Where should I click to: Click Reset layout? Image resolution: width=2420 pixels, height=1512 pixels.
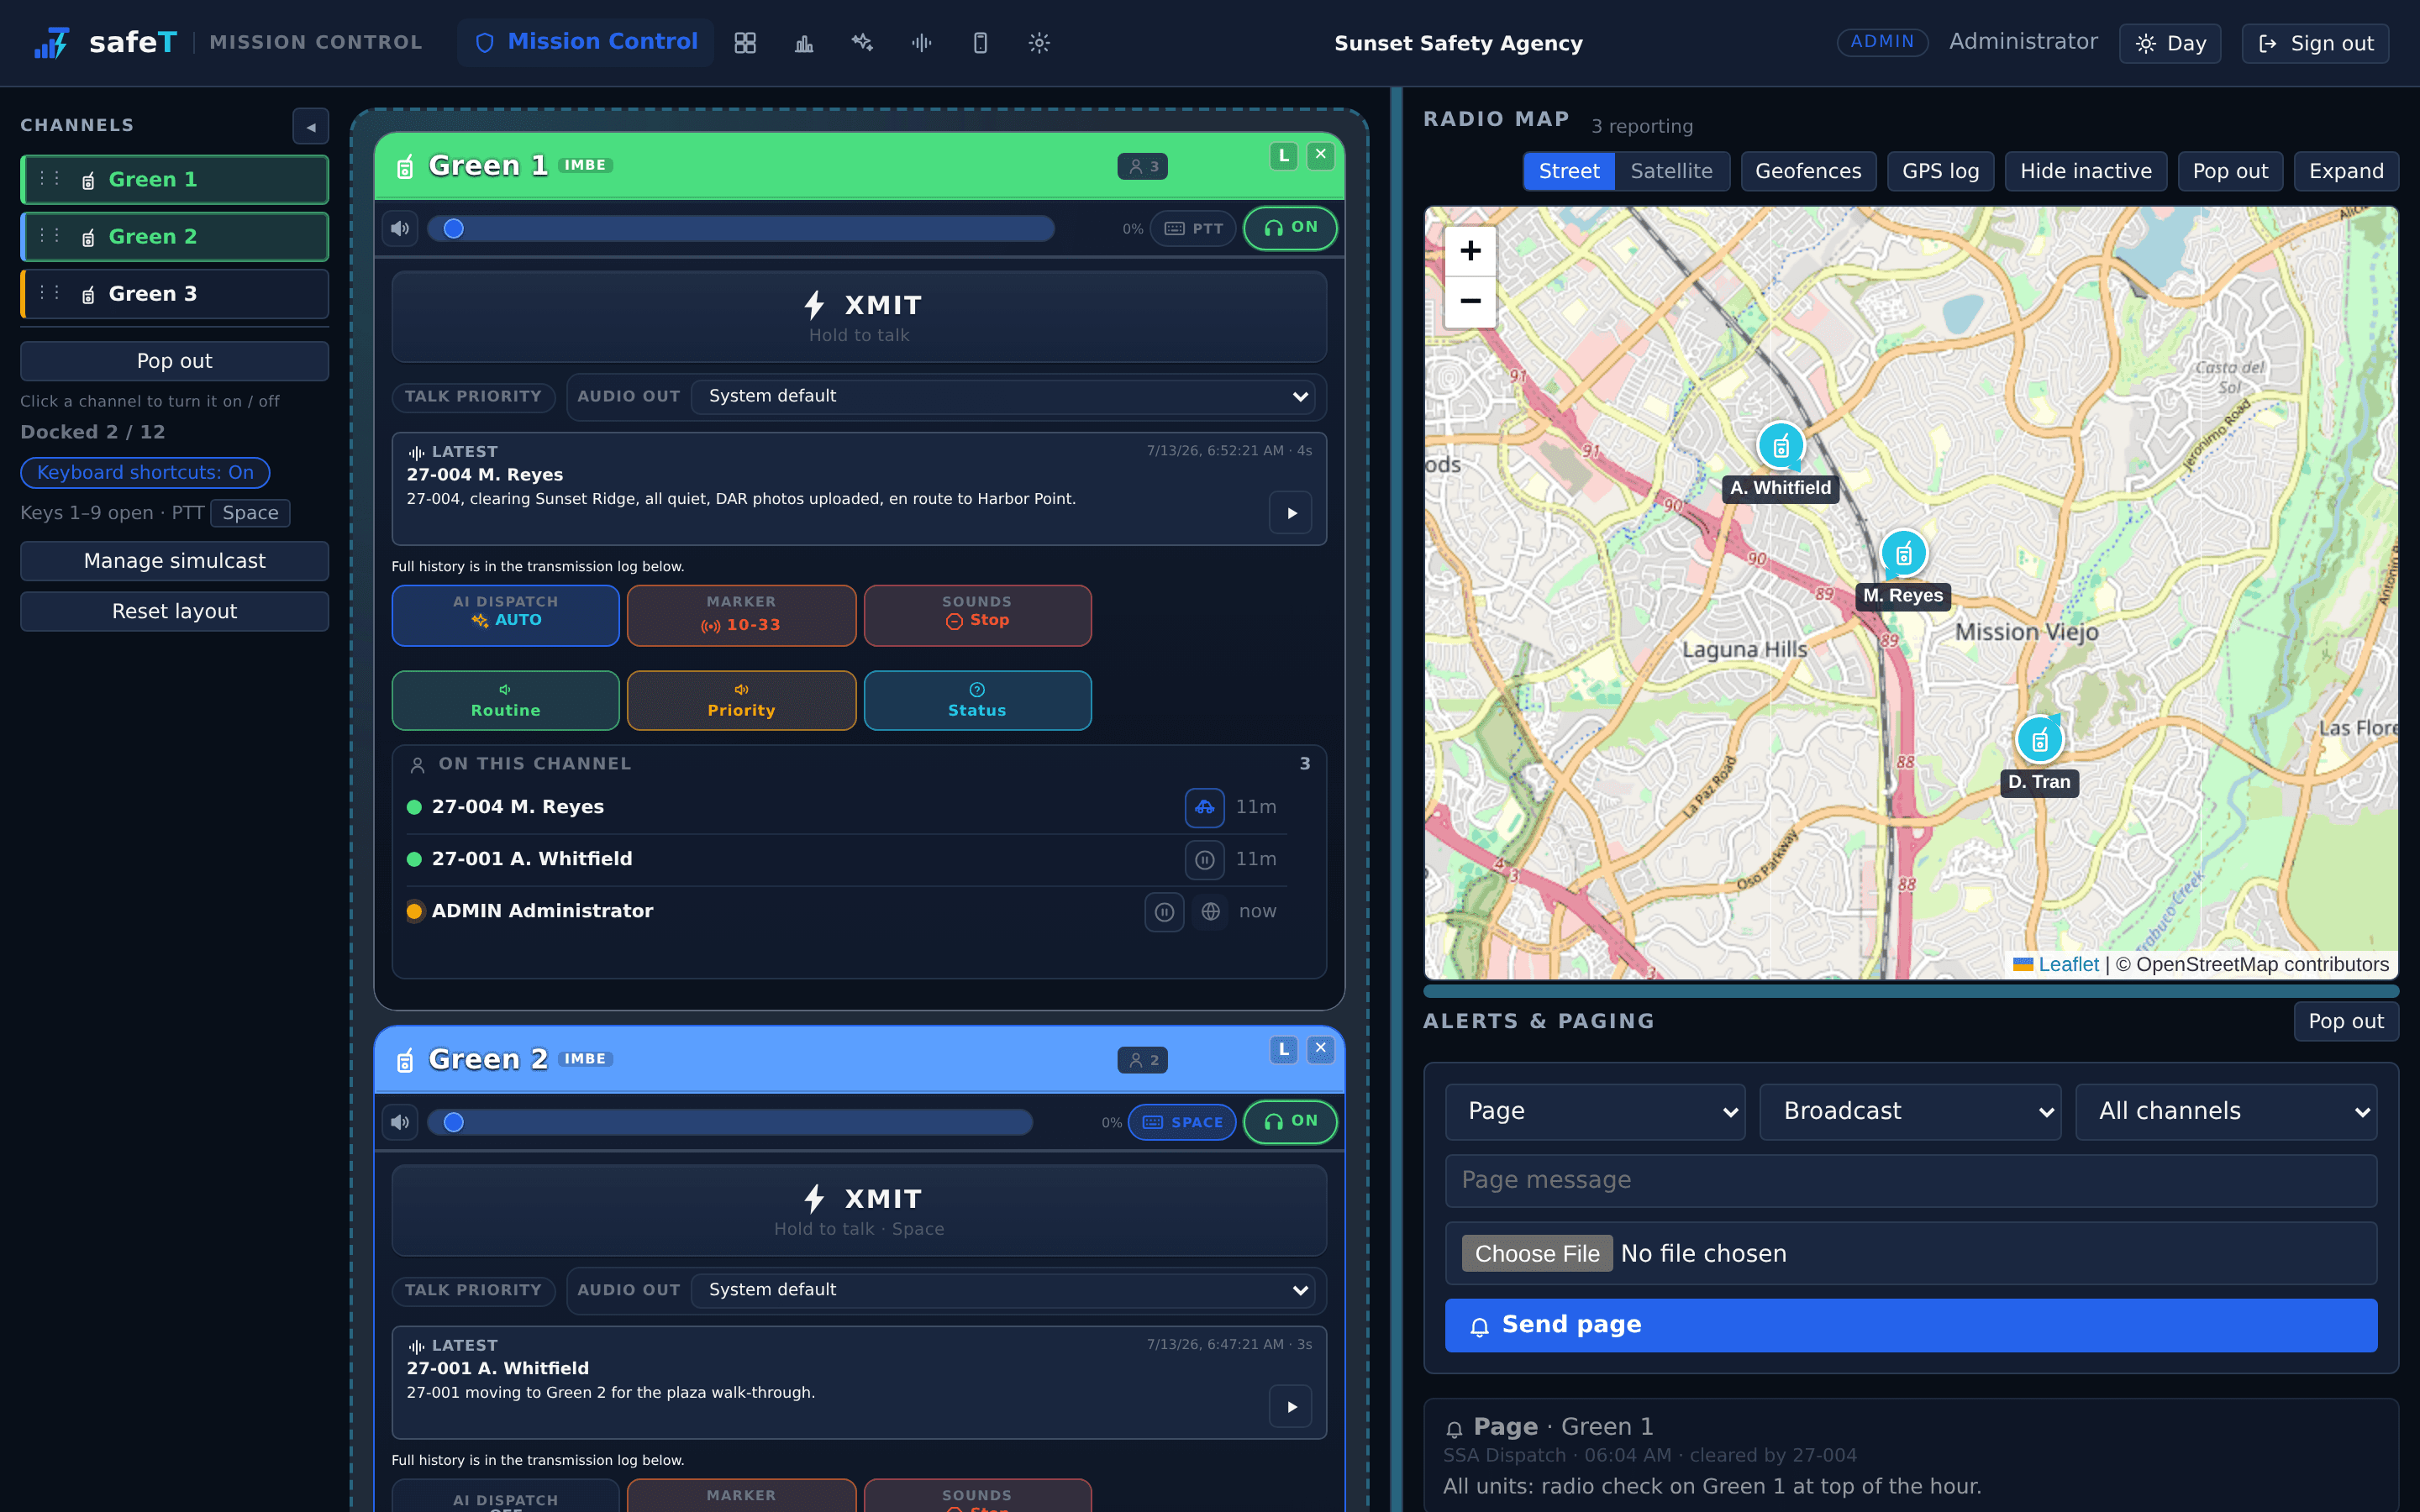(x=175, y=612)
